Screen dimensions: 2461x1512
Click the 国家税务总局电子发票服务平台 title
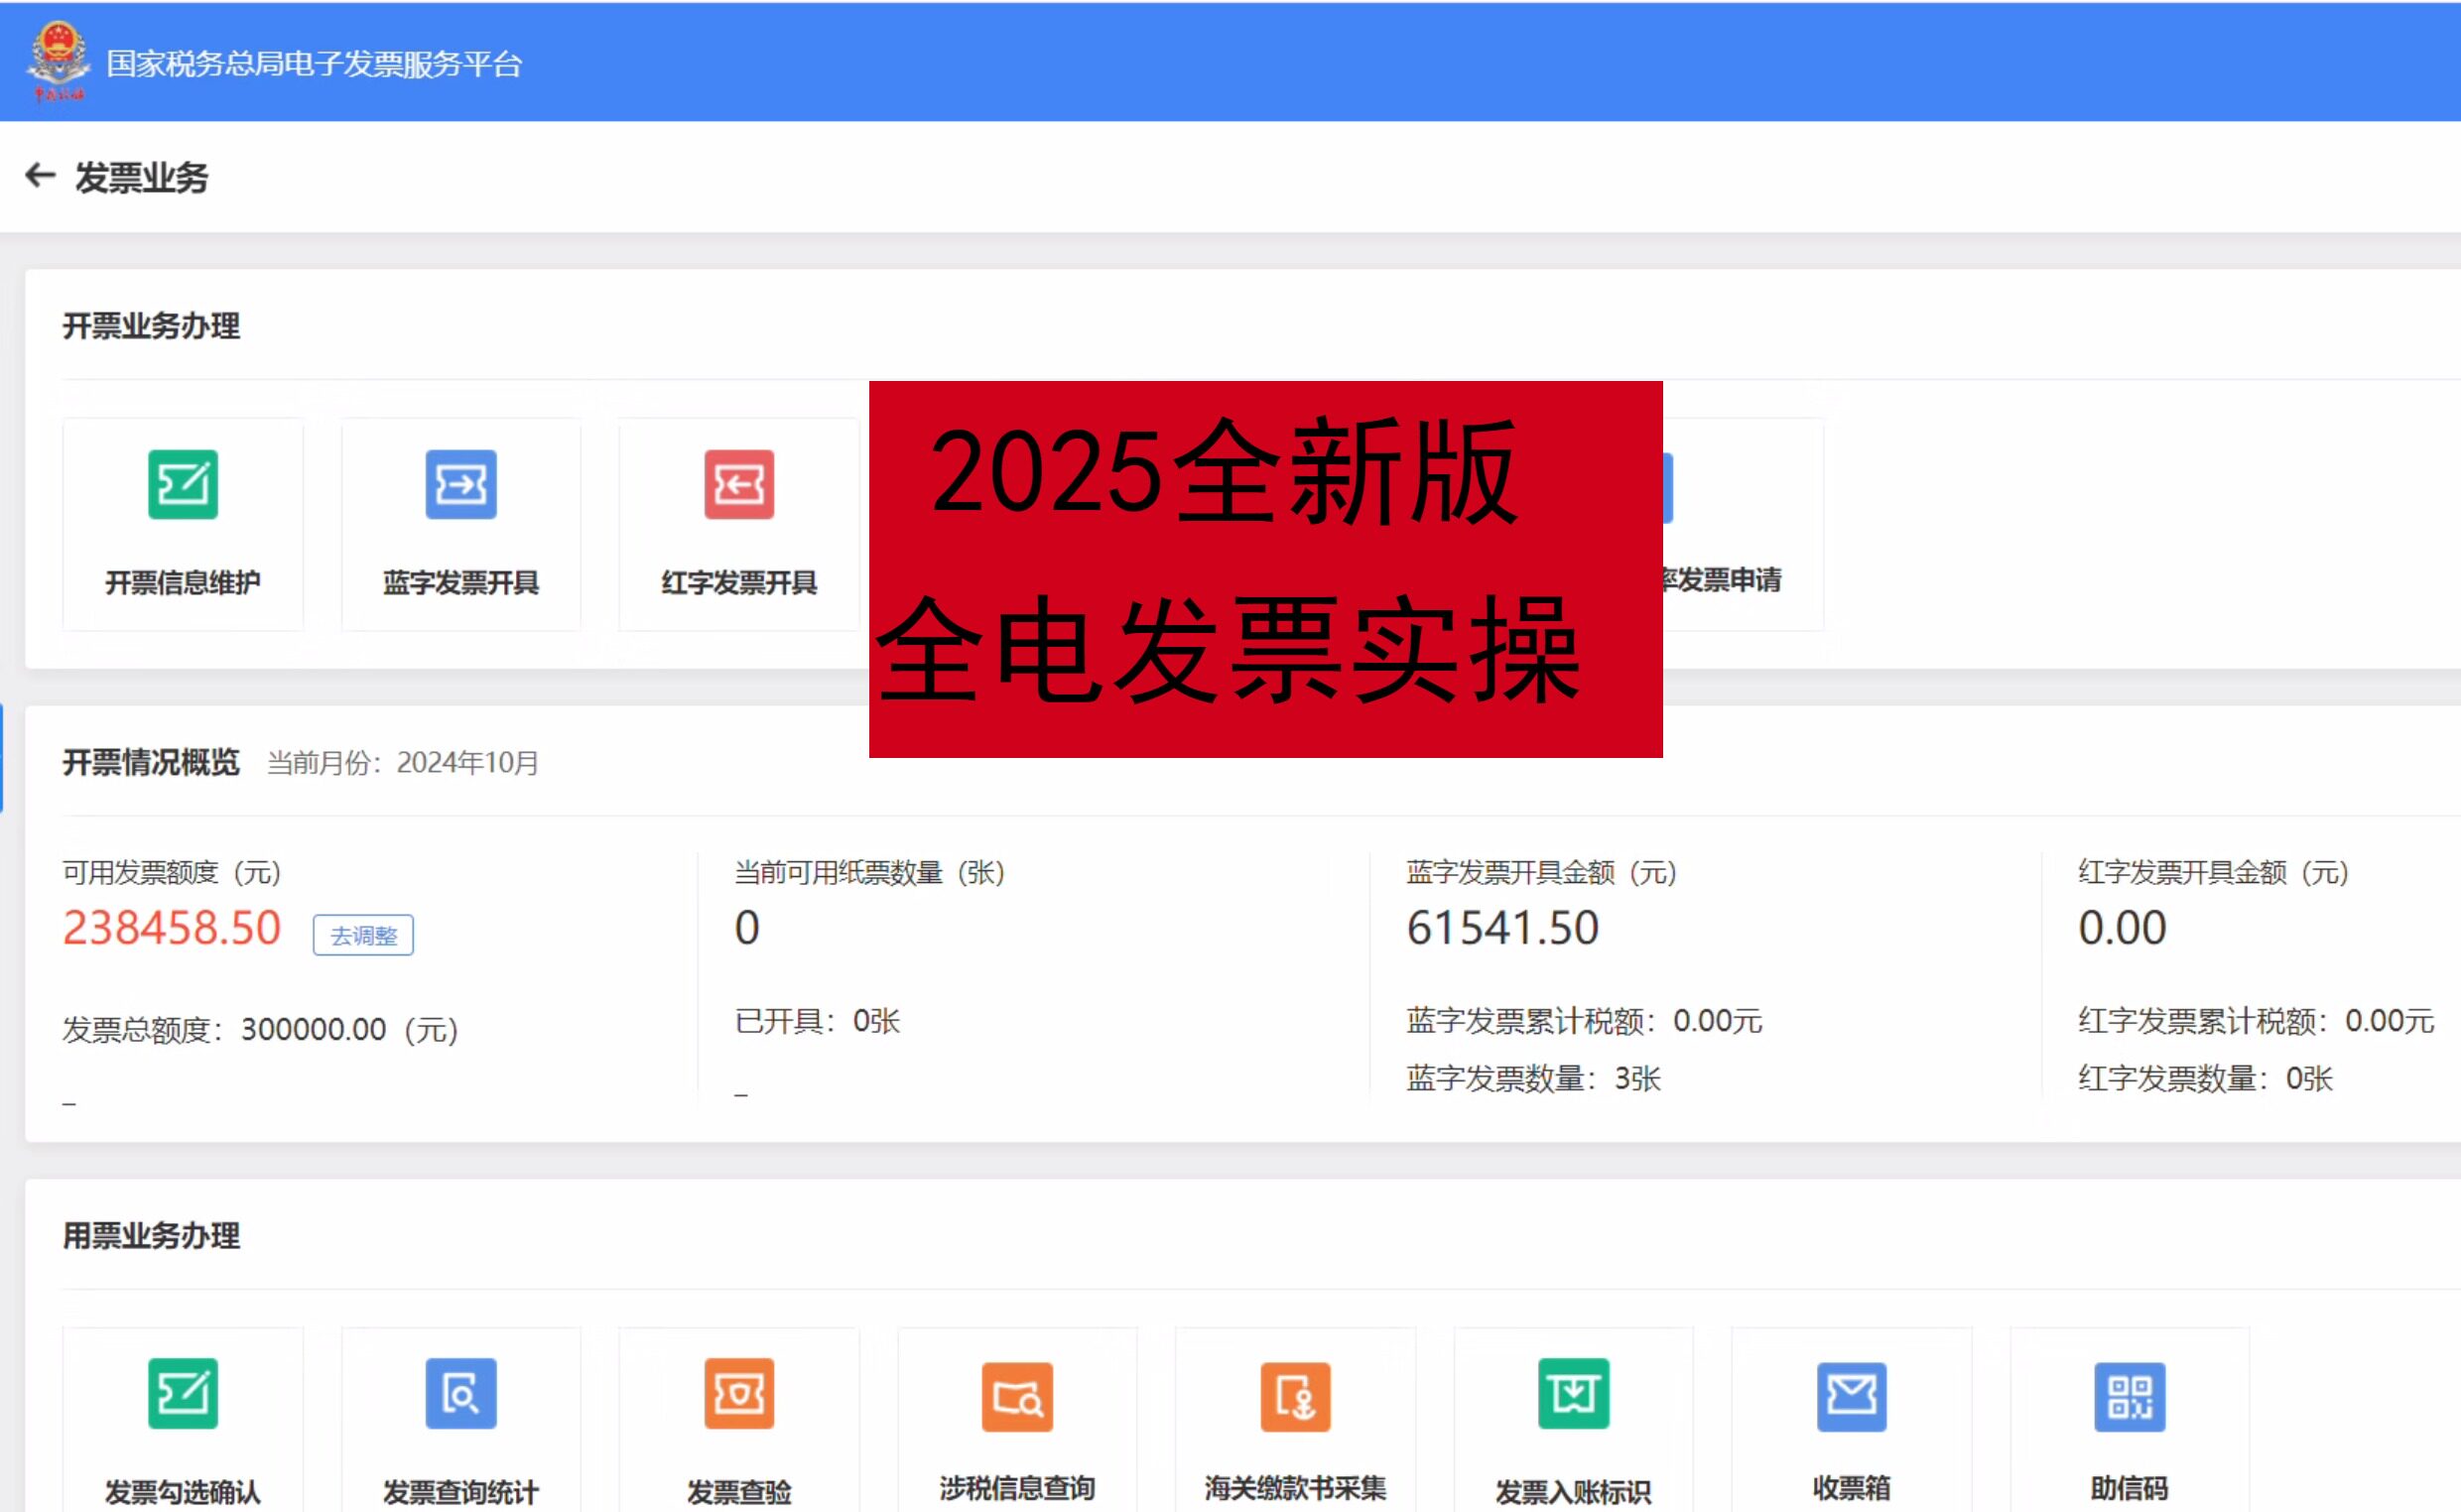314,64
